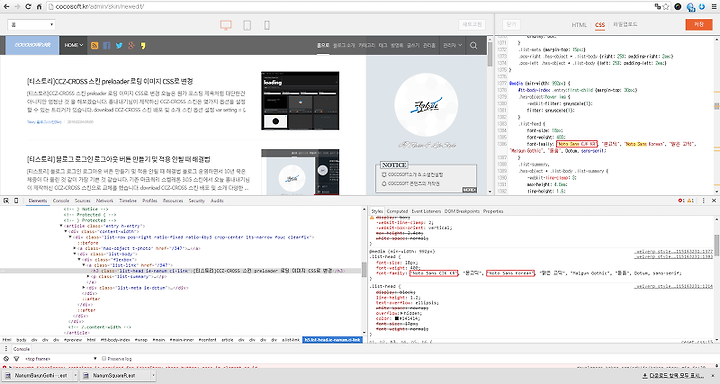The height and width of the screenshot is (384, 720).
Task: Open the blog search magnifier icon
Action: [473, 45]
